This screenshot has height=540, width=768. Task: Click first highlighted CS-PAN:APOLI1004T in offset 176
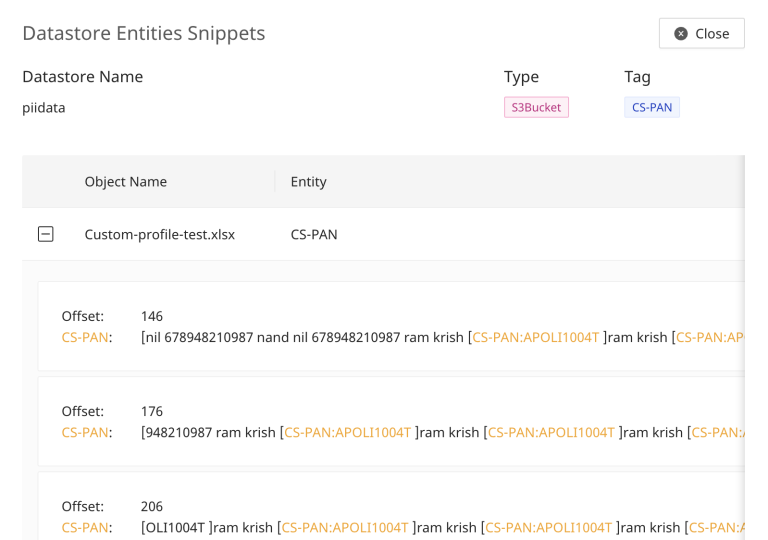(347, 432)
